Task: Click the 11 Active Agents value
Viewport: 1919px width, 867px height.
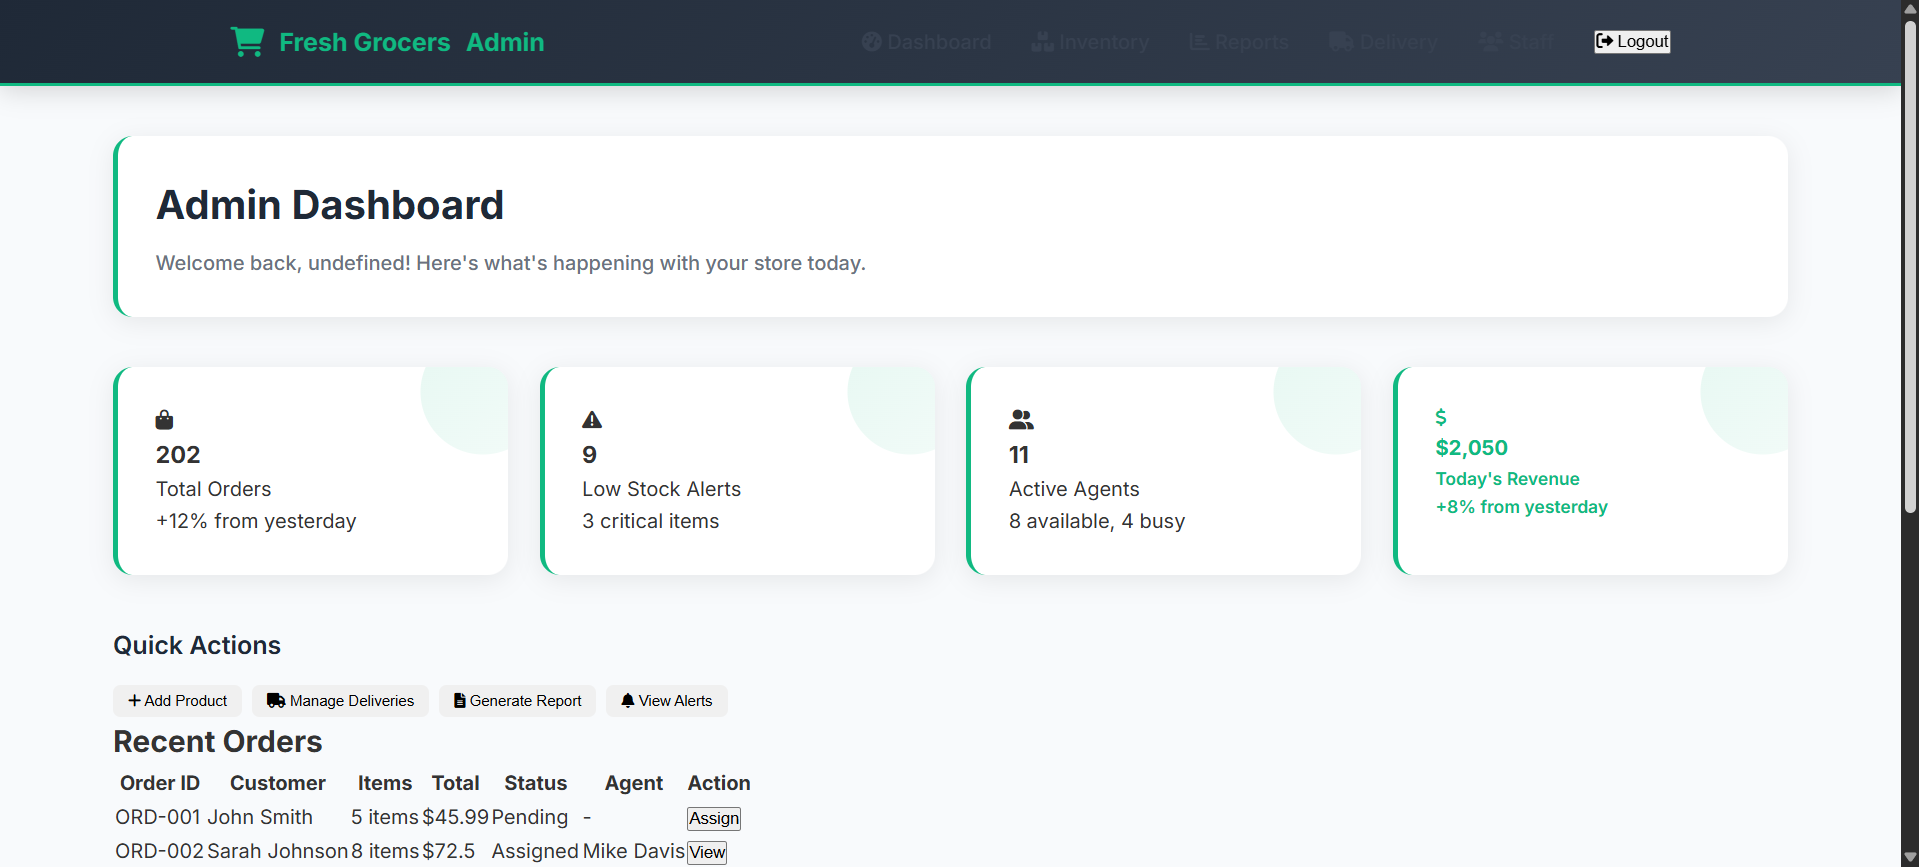Action: (1019, 455)
